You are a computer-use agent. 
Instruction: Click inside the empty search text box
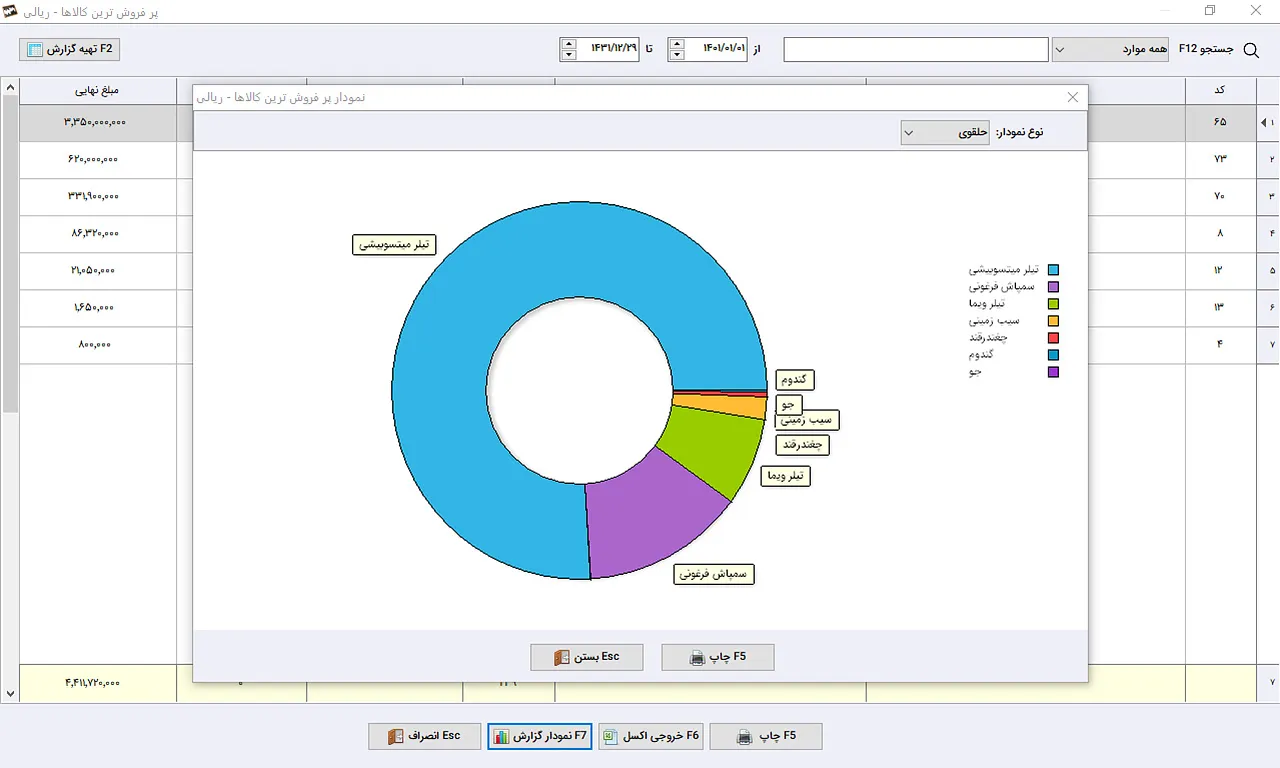tap(916, 49)
